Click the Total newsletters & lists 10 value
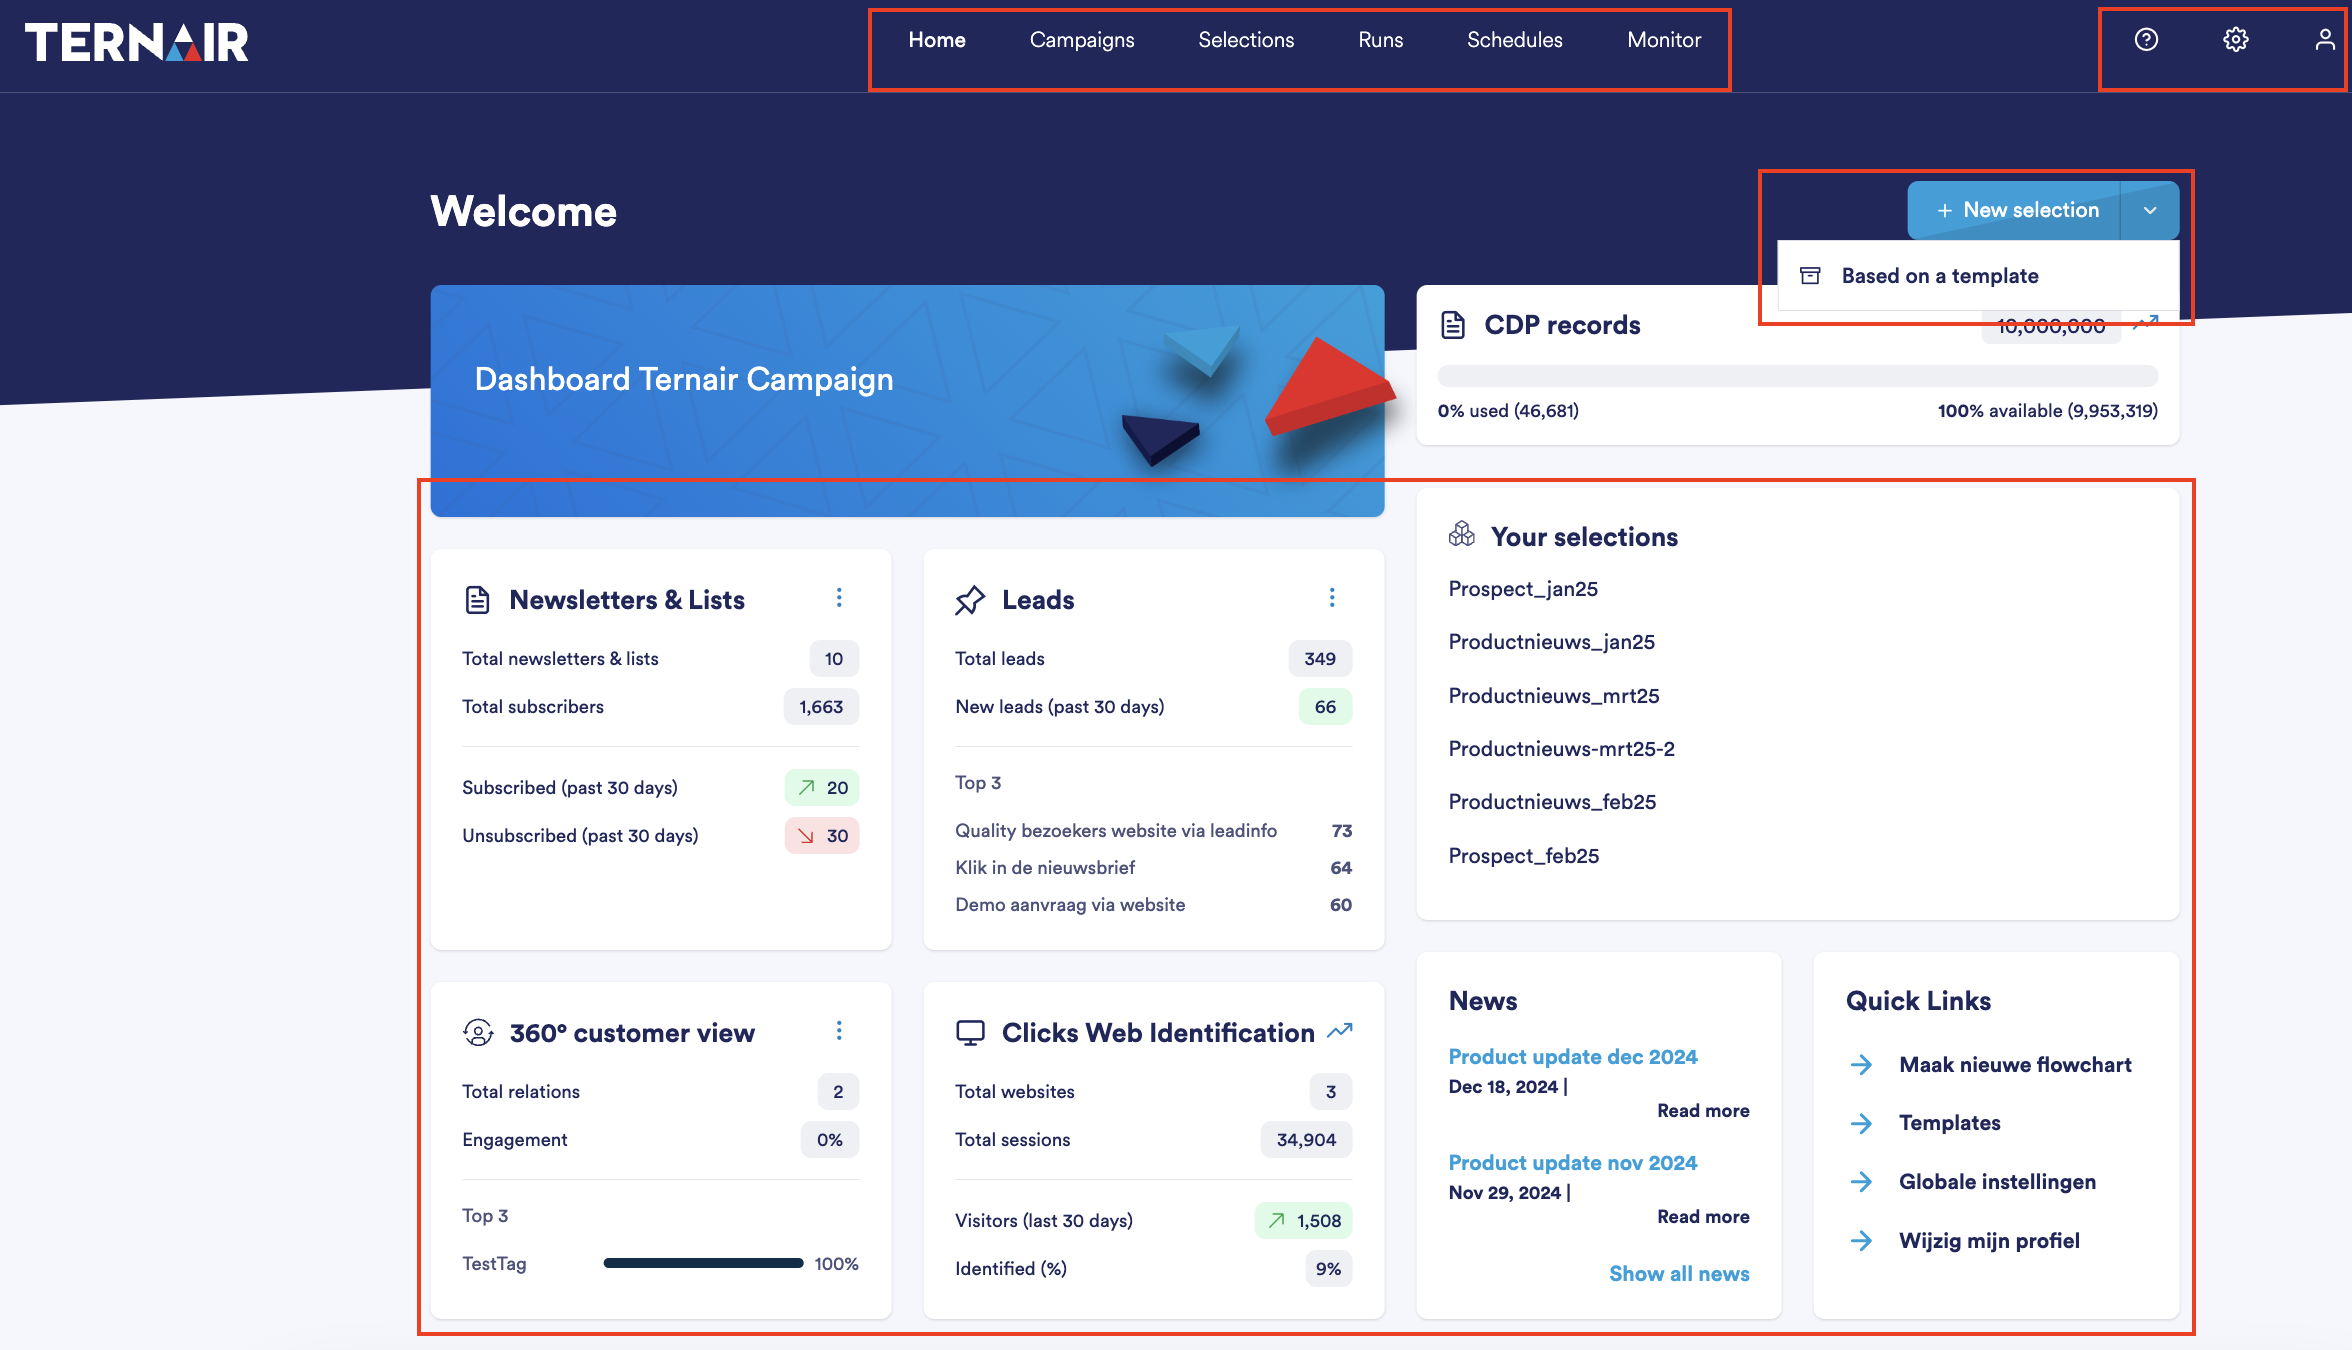The height and width of the screenshot is (1350, 2352). tap(834, 659)
